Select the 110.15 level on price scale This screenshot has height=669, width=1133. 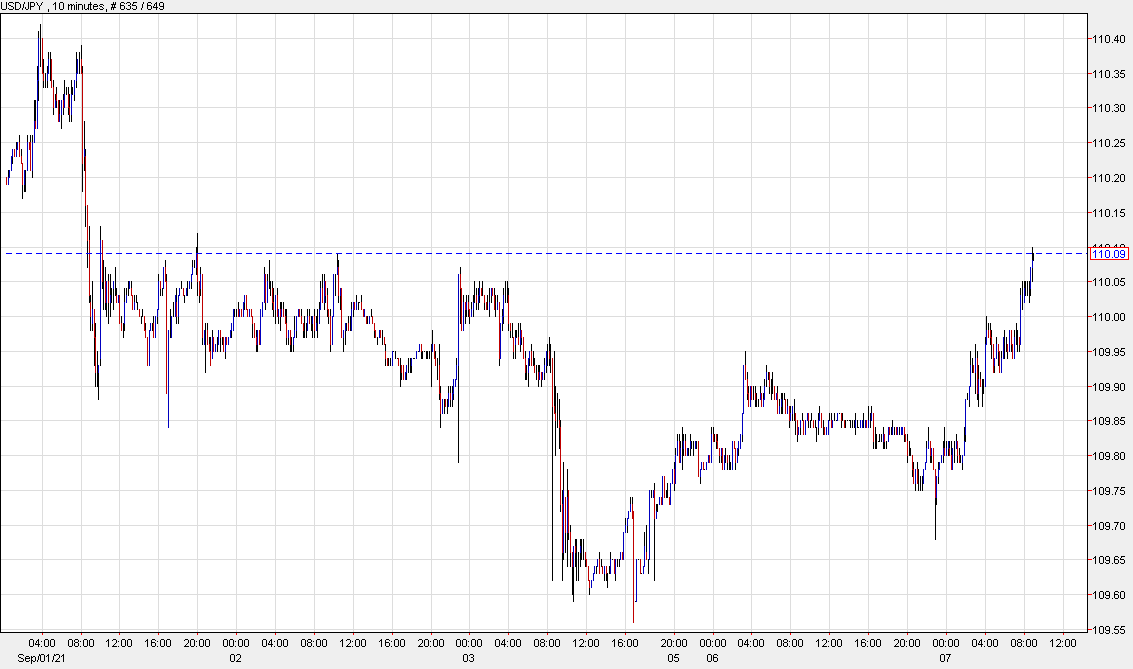tap(1110, 212)
